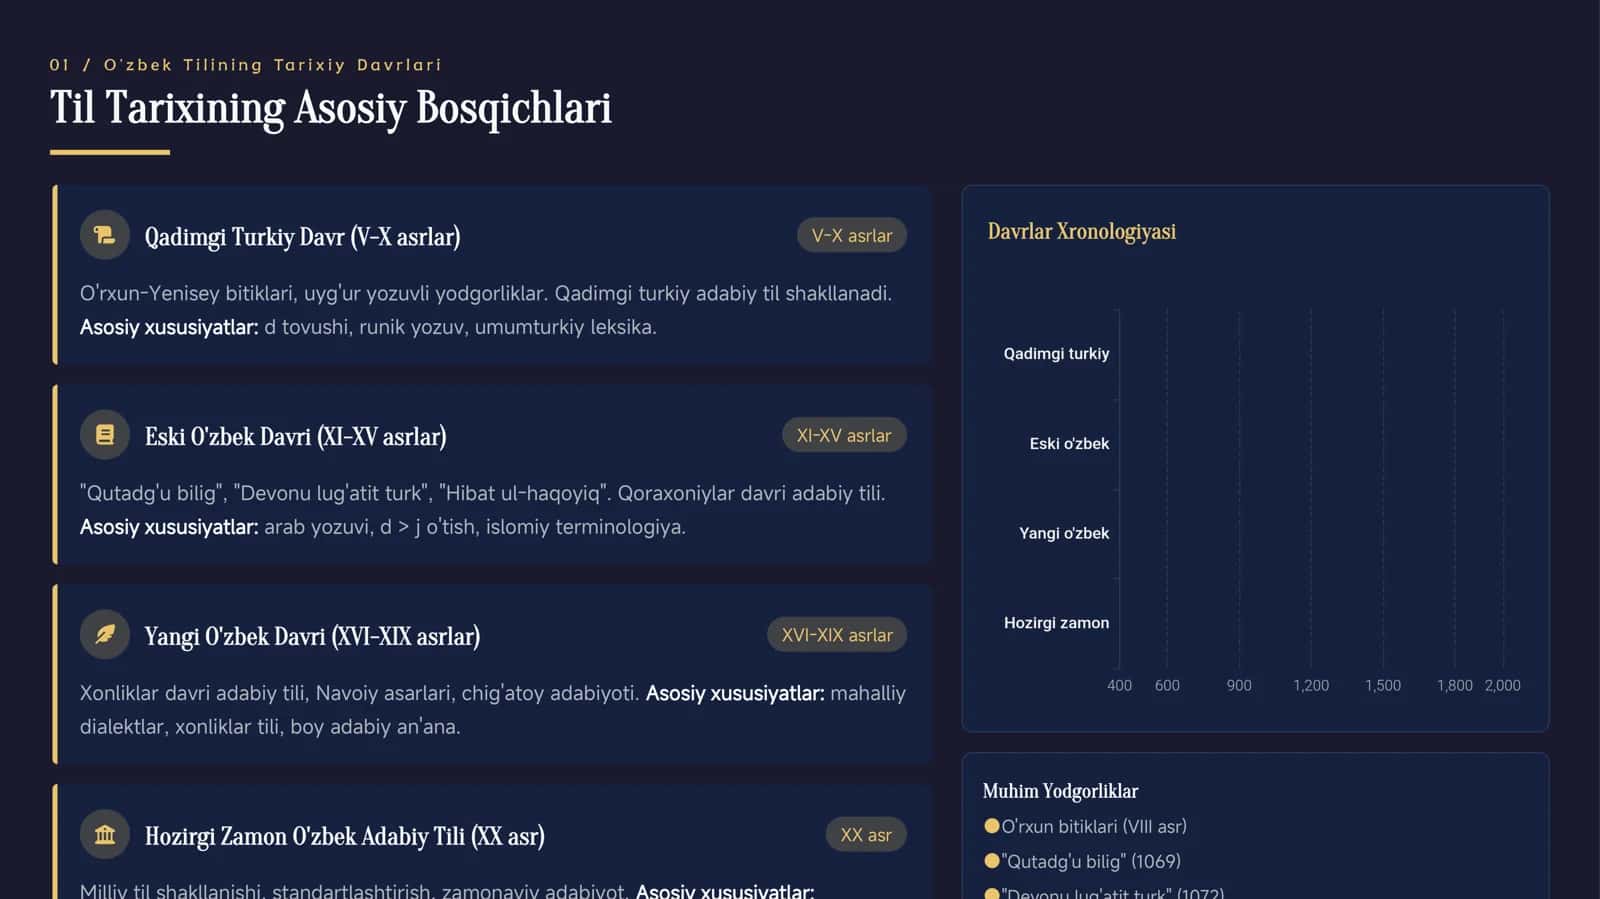Click the text arab yozuvi, d > j o'tish
The height and width of the screenshot is (899, 1600).
pyautogui.click(x=370, y=527)
